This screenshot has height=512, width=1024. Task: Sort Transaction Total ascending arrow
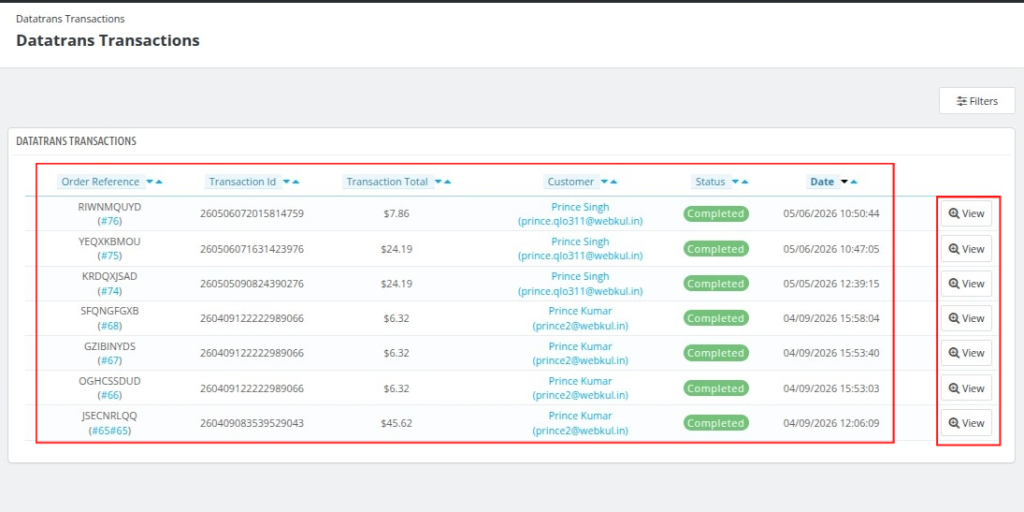coord(447,182)
